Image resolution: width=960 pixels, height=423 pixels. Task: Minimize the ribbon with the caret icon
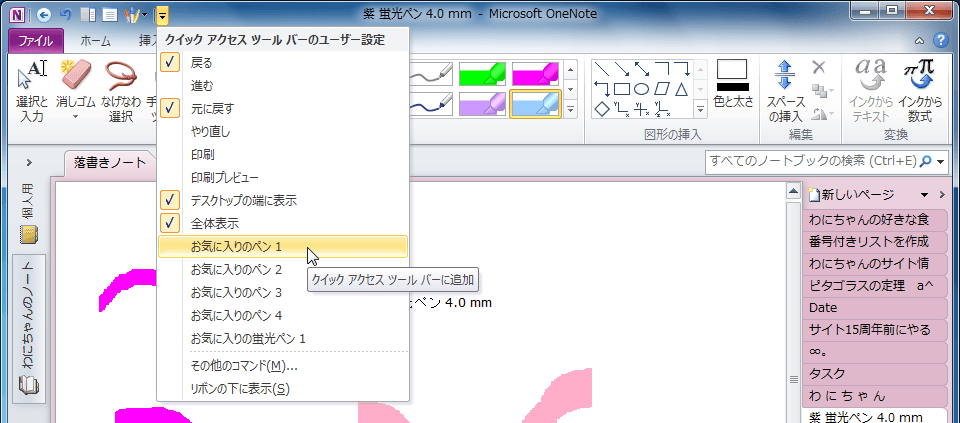(x=920, y=41)
